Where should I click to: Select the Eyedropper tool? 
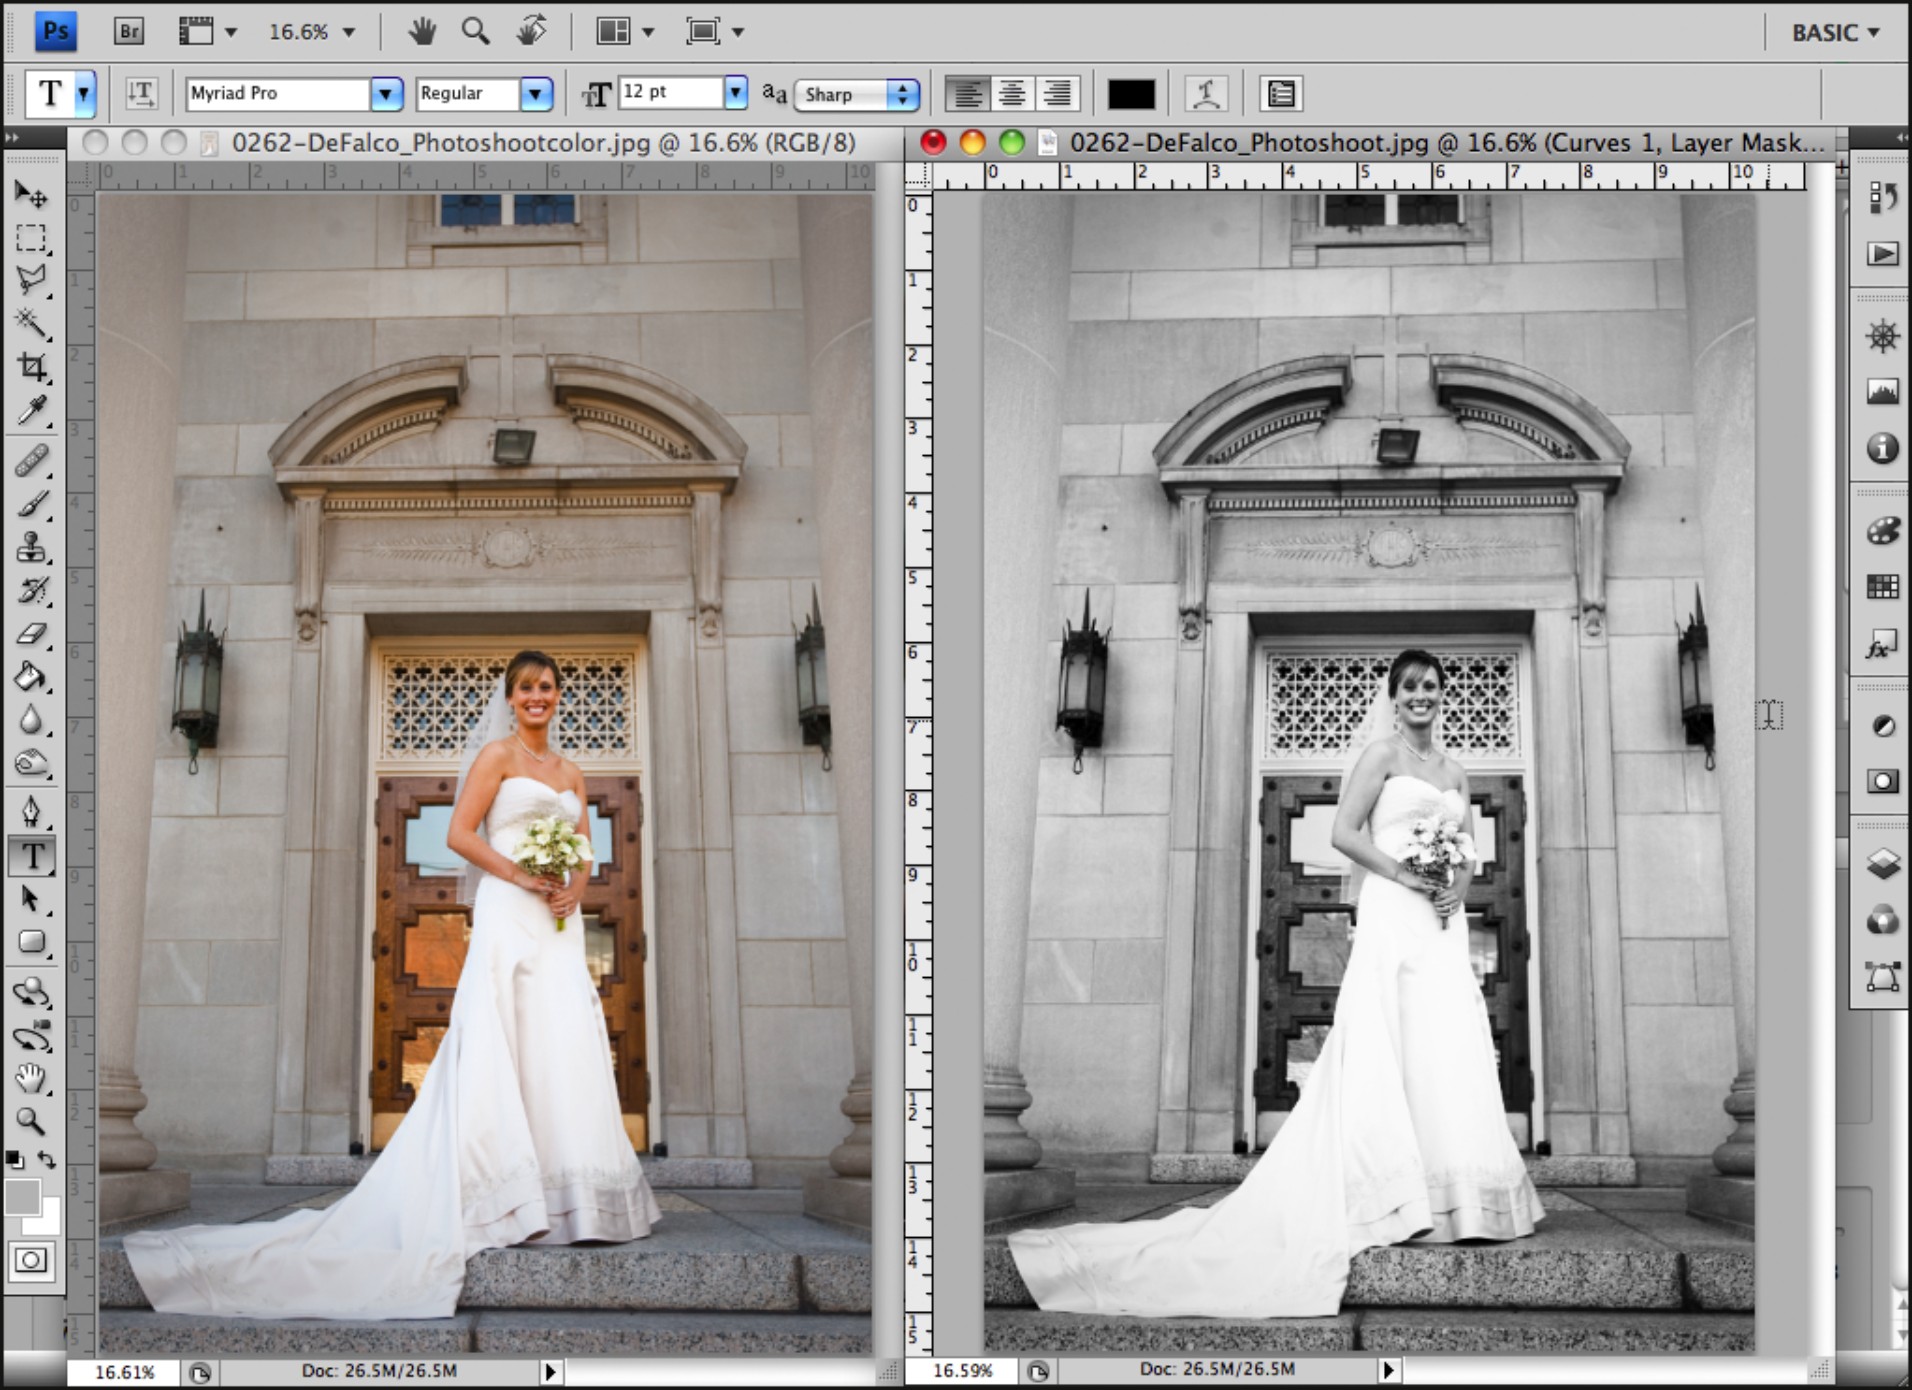[x=31, y=409]
